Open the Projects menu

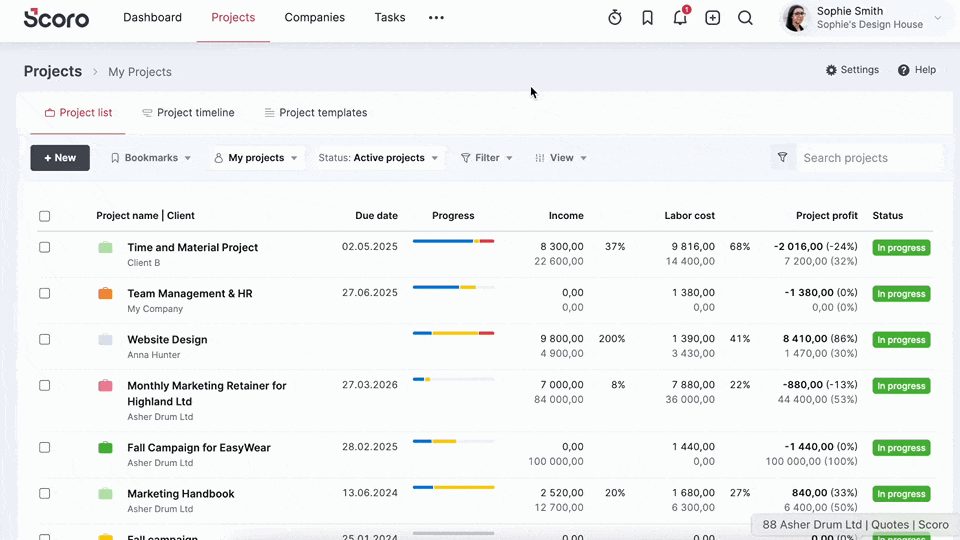(x=233, y=18)
